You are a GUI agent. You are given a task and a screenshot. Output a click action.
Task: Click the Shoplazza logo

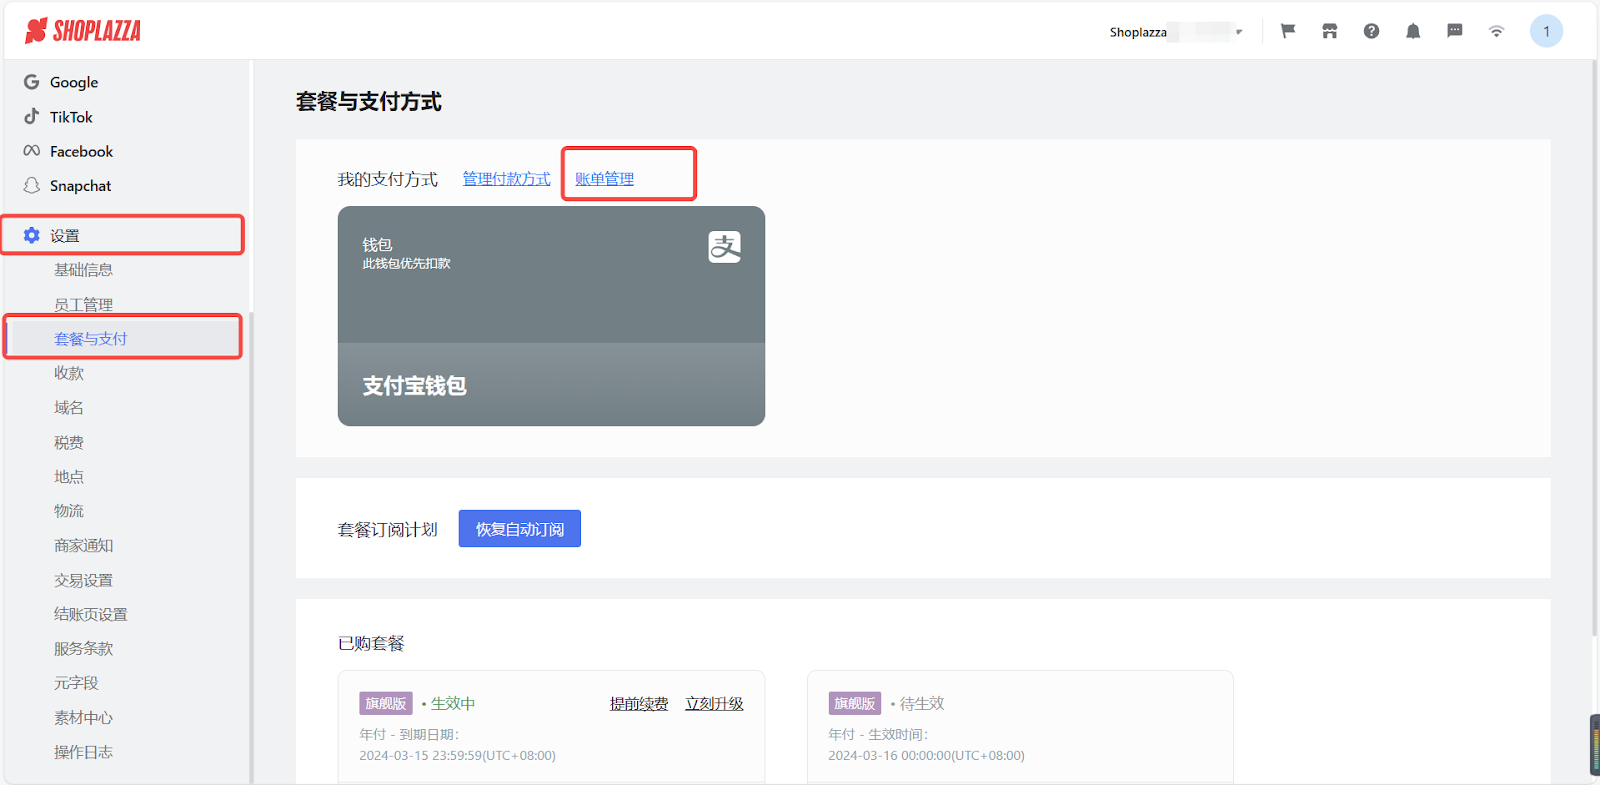coord(83,31)
